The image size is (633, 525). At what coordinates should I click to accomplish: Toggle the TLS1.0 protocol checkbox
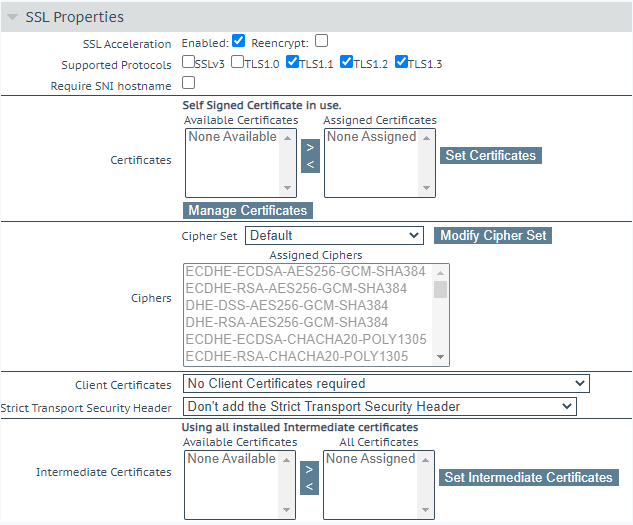[x=238, y=62]
